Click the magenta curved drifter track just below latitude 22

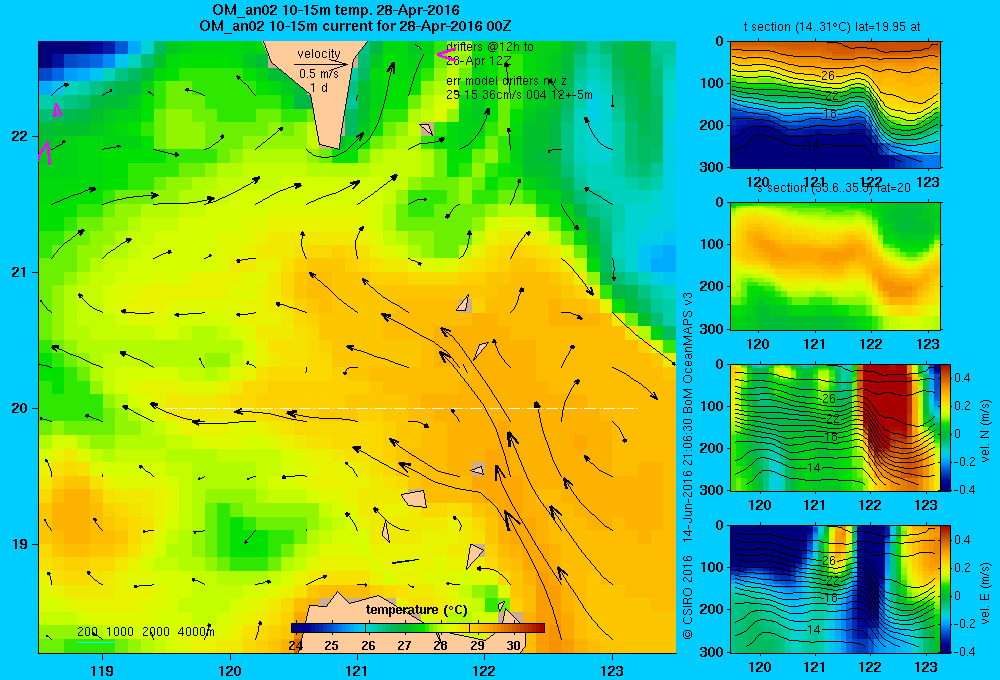click(45, 152)
